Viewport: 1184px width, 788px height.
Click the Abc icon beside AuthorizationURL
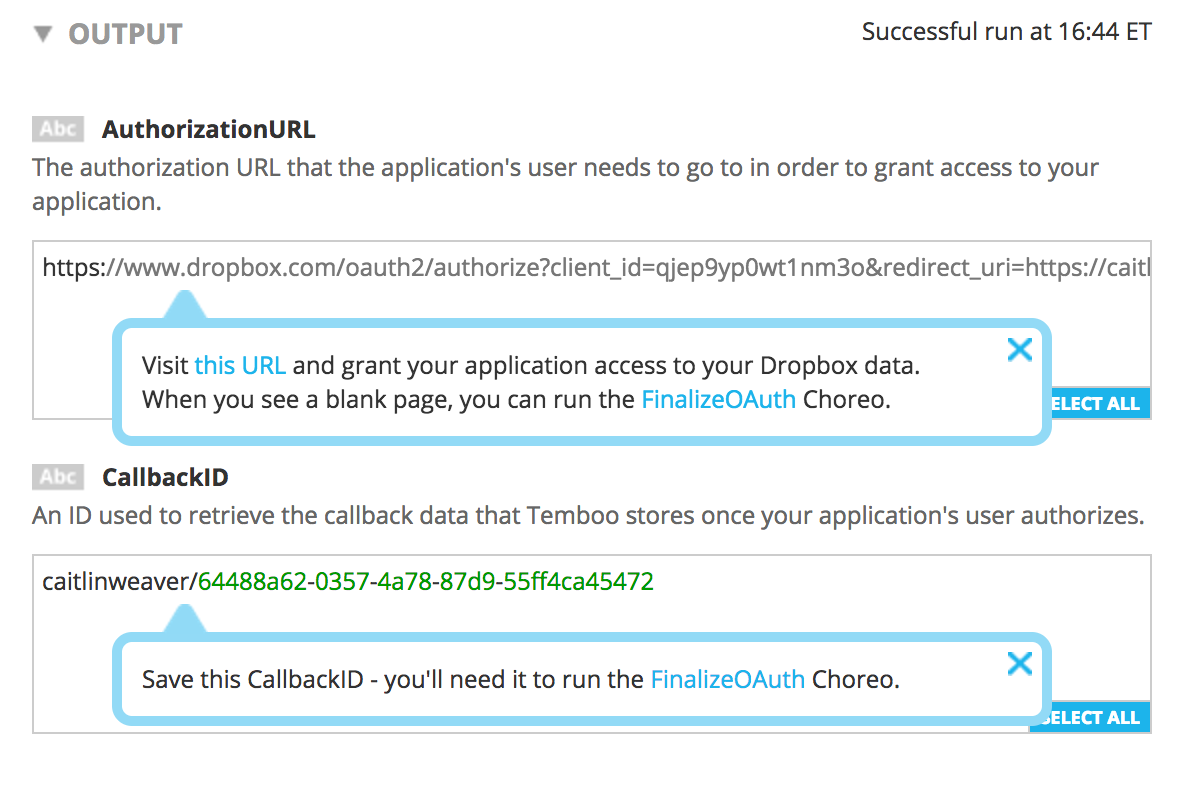click(57, 129)
